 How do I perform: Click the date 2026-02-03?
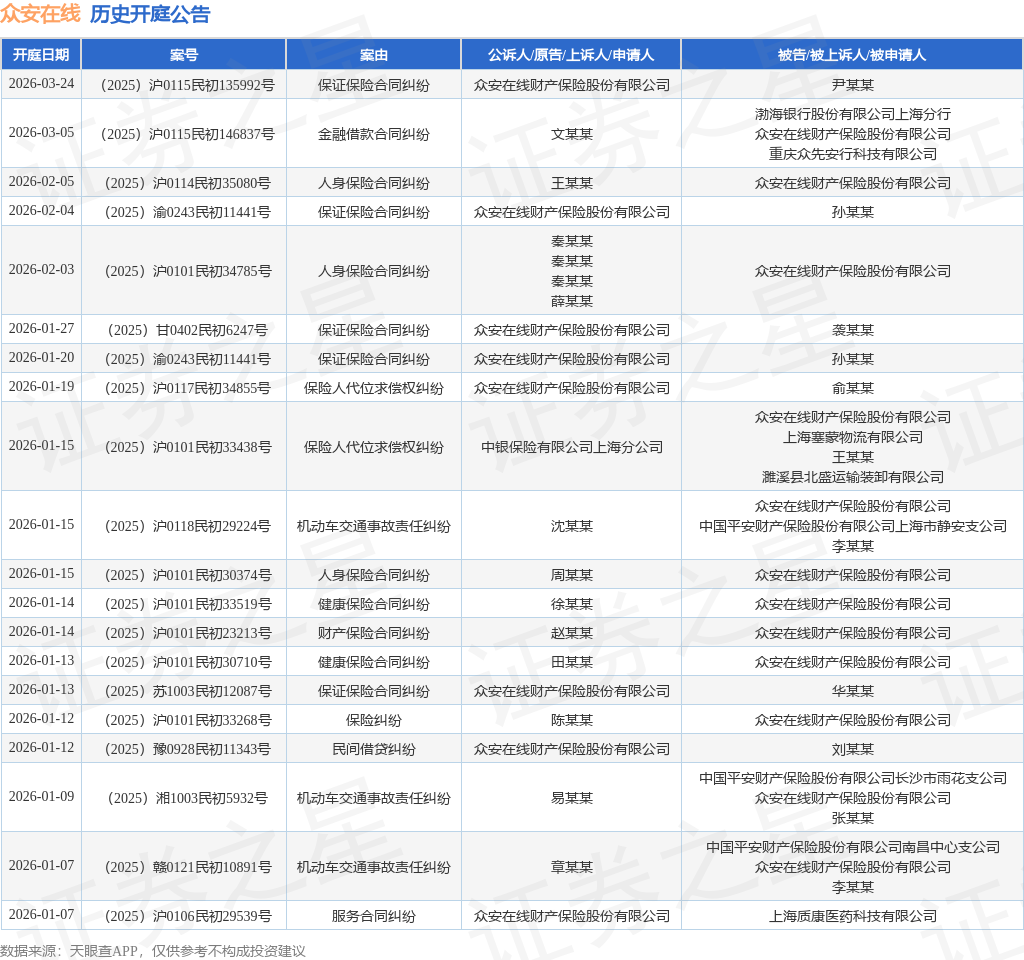pos(41,270)
